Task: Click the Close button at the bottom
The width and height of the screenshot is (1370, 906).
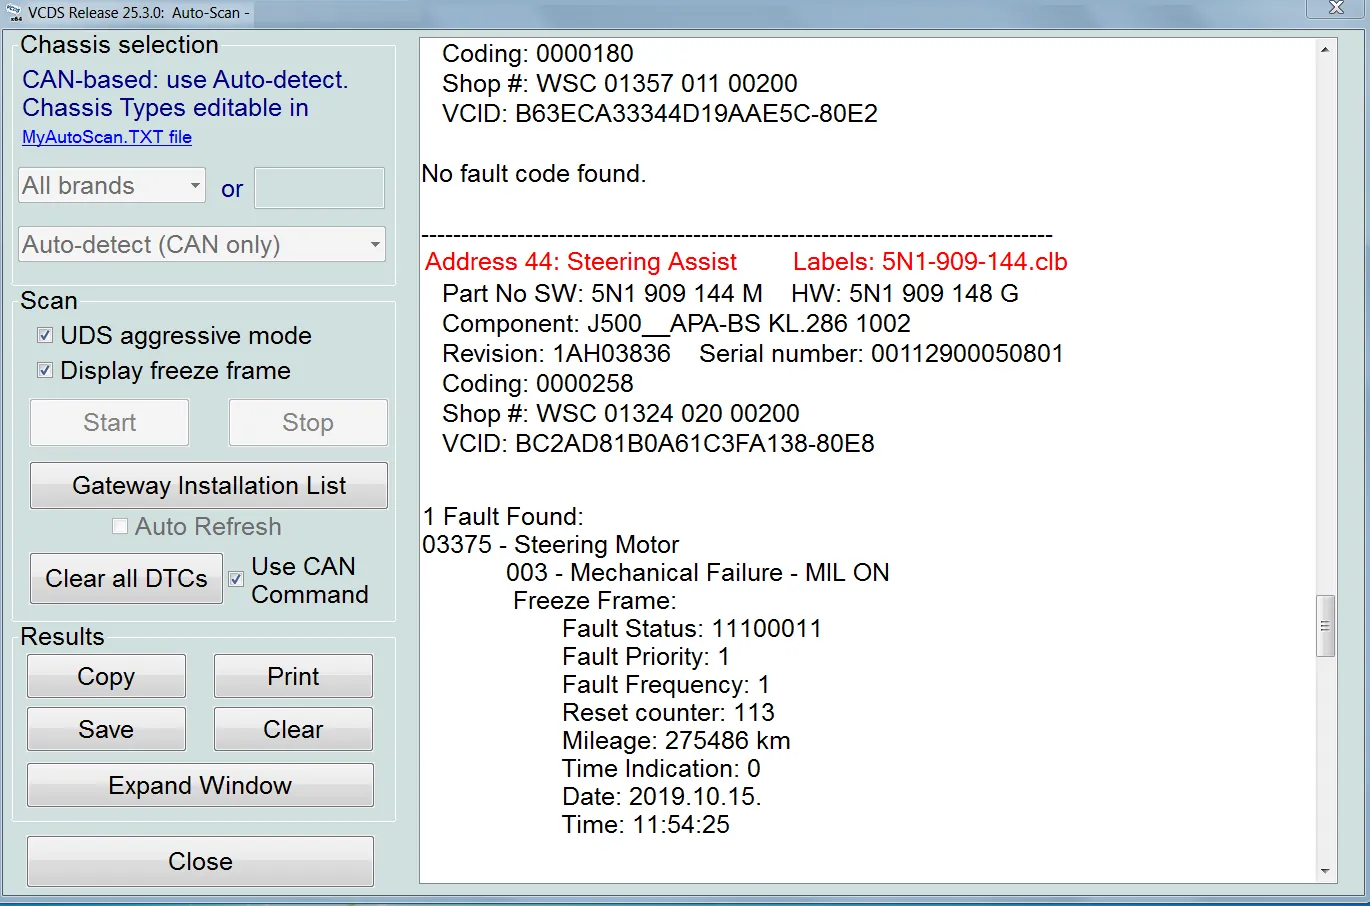Action: 200,862
